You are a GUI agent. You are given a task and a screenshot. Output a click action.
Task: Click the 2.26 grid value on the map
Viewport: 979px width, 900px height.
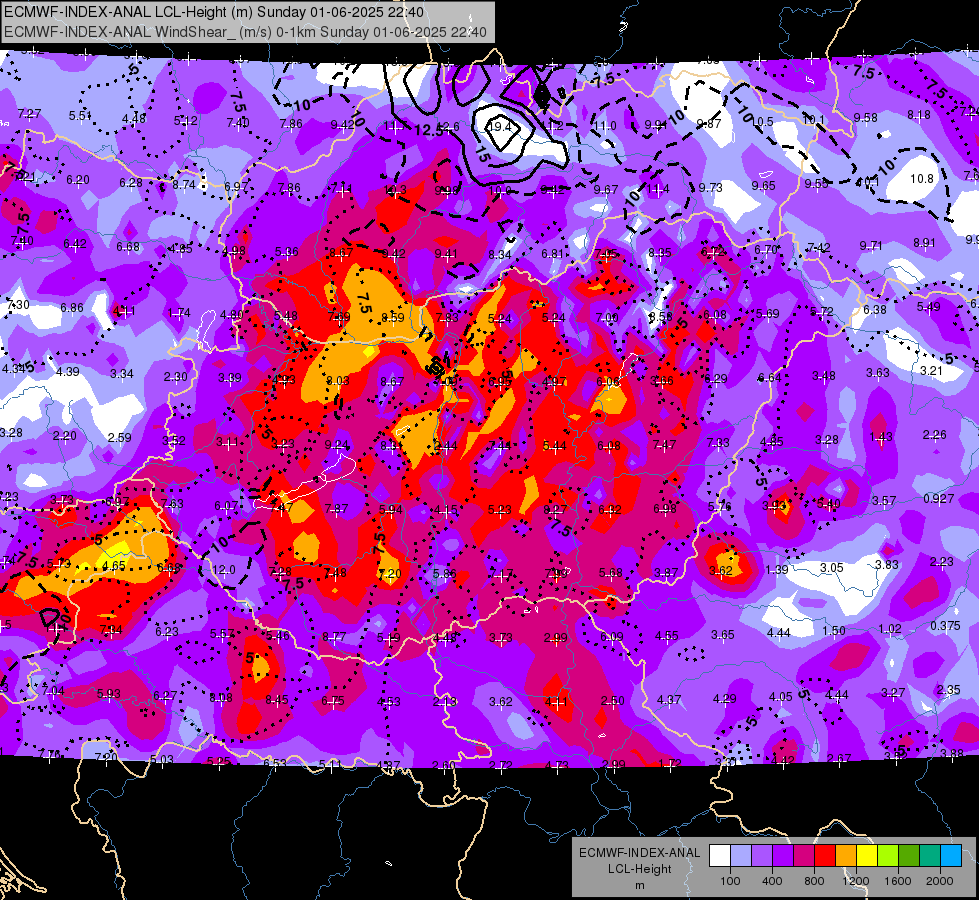coord(935,434)
